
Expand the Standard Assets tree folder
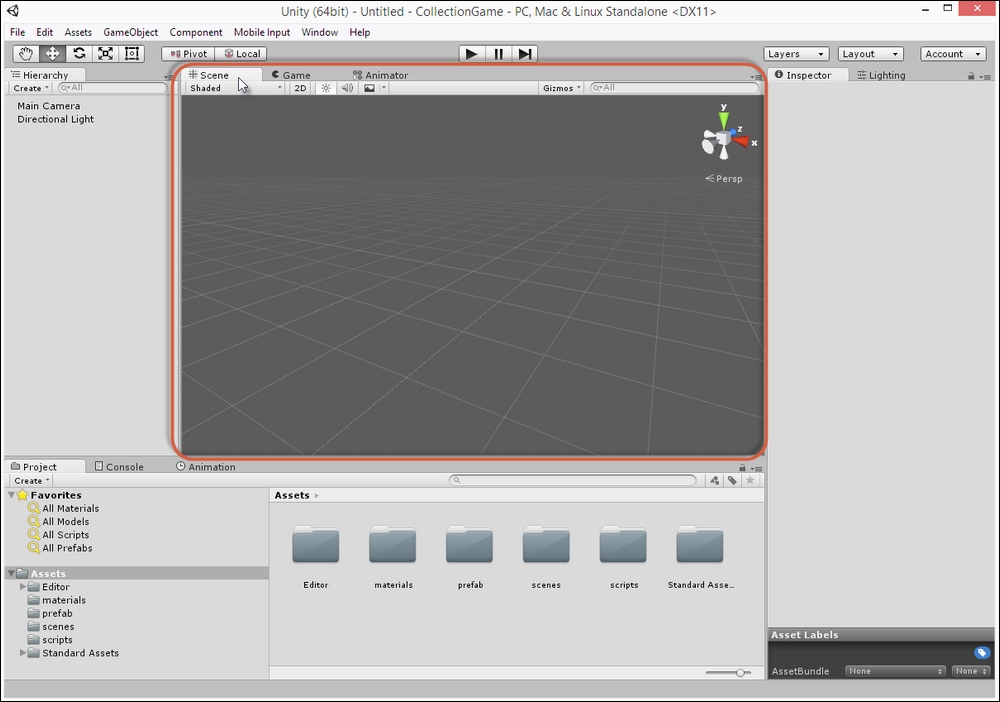click(23, 653)
